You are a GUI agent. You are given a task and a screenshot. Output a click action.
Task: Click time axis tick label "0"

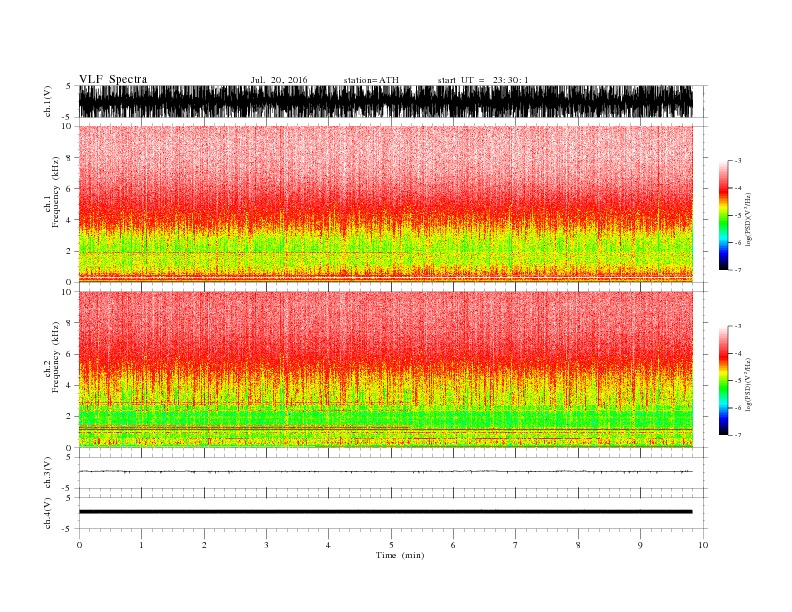coord(79,545)
